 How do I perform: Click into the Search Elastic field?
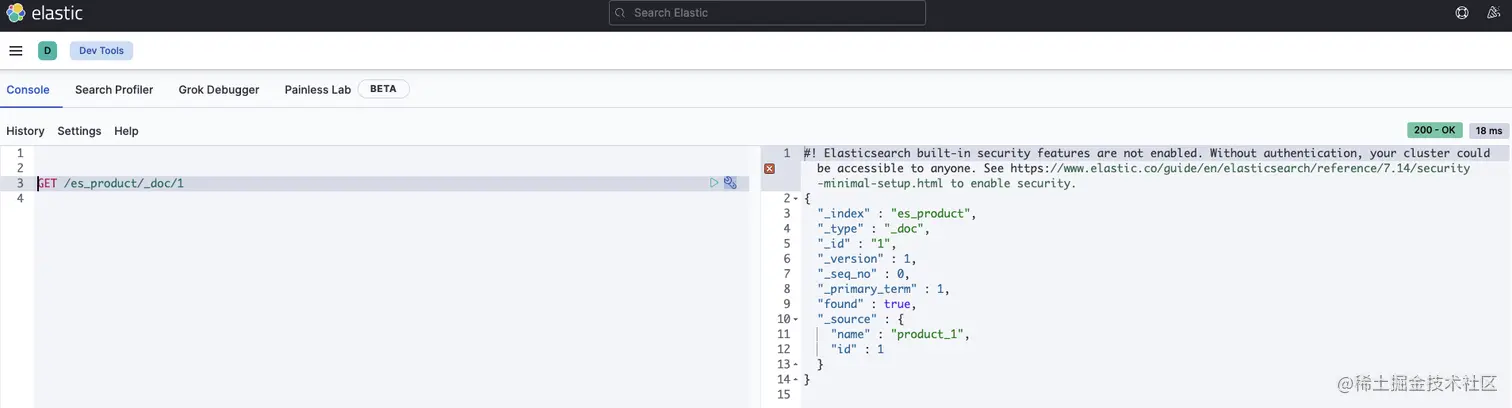tap(767, 13)
